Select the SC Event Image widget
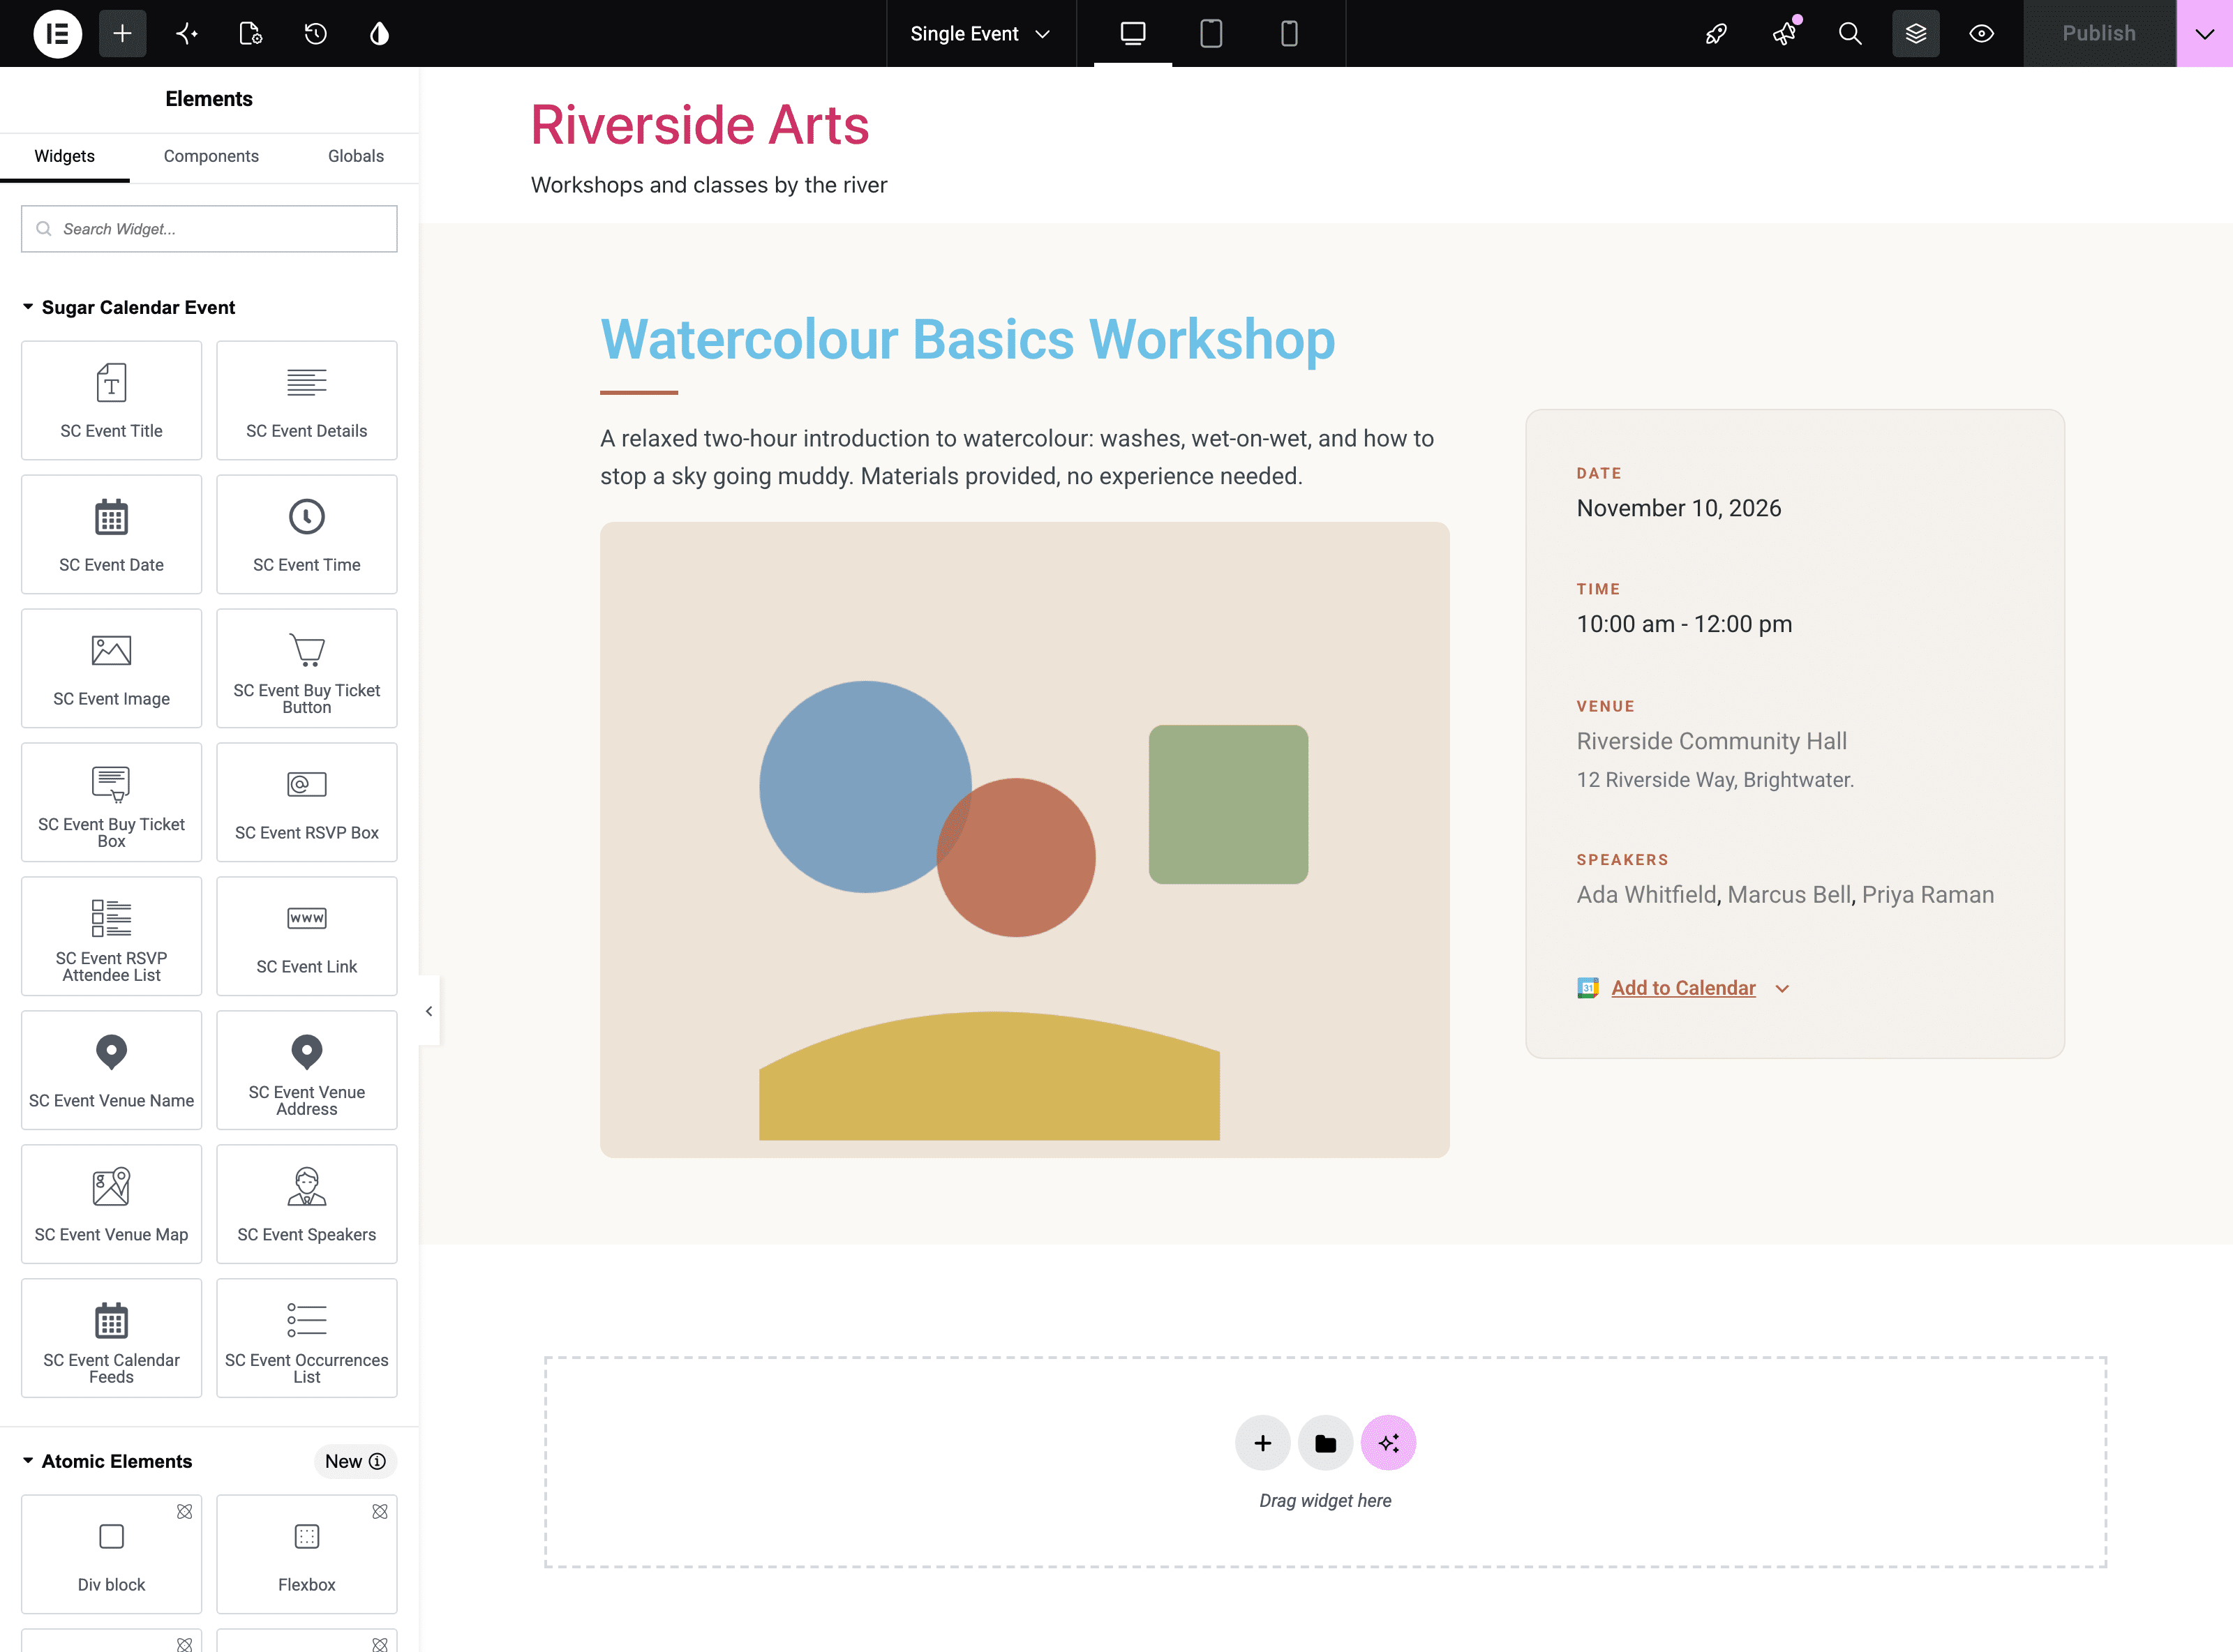 click(x=111, y=668)
